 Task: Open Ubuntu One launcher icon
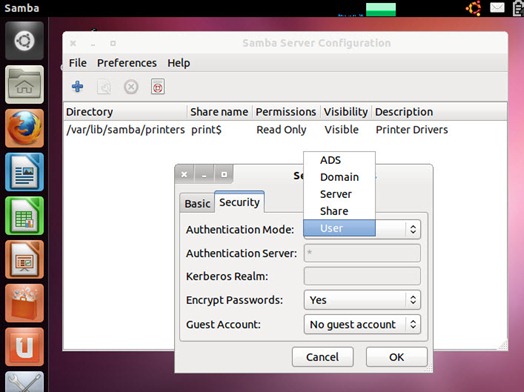coord(24,347)
